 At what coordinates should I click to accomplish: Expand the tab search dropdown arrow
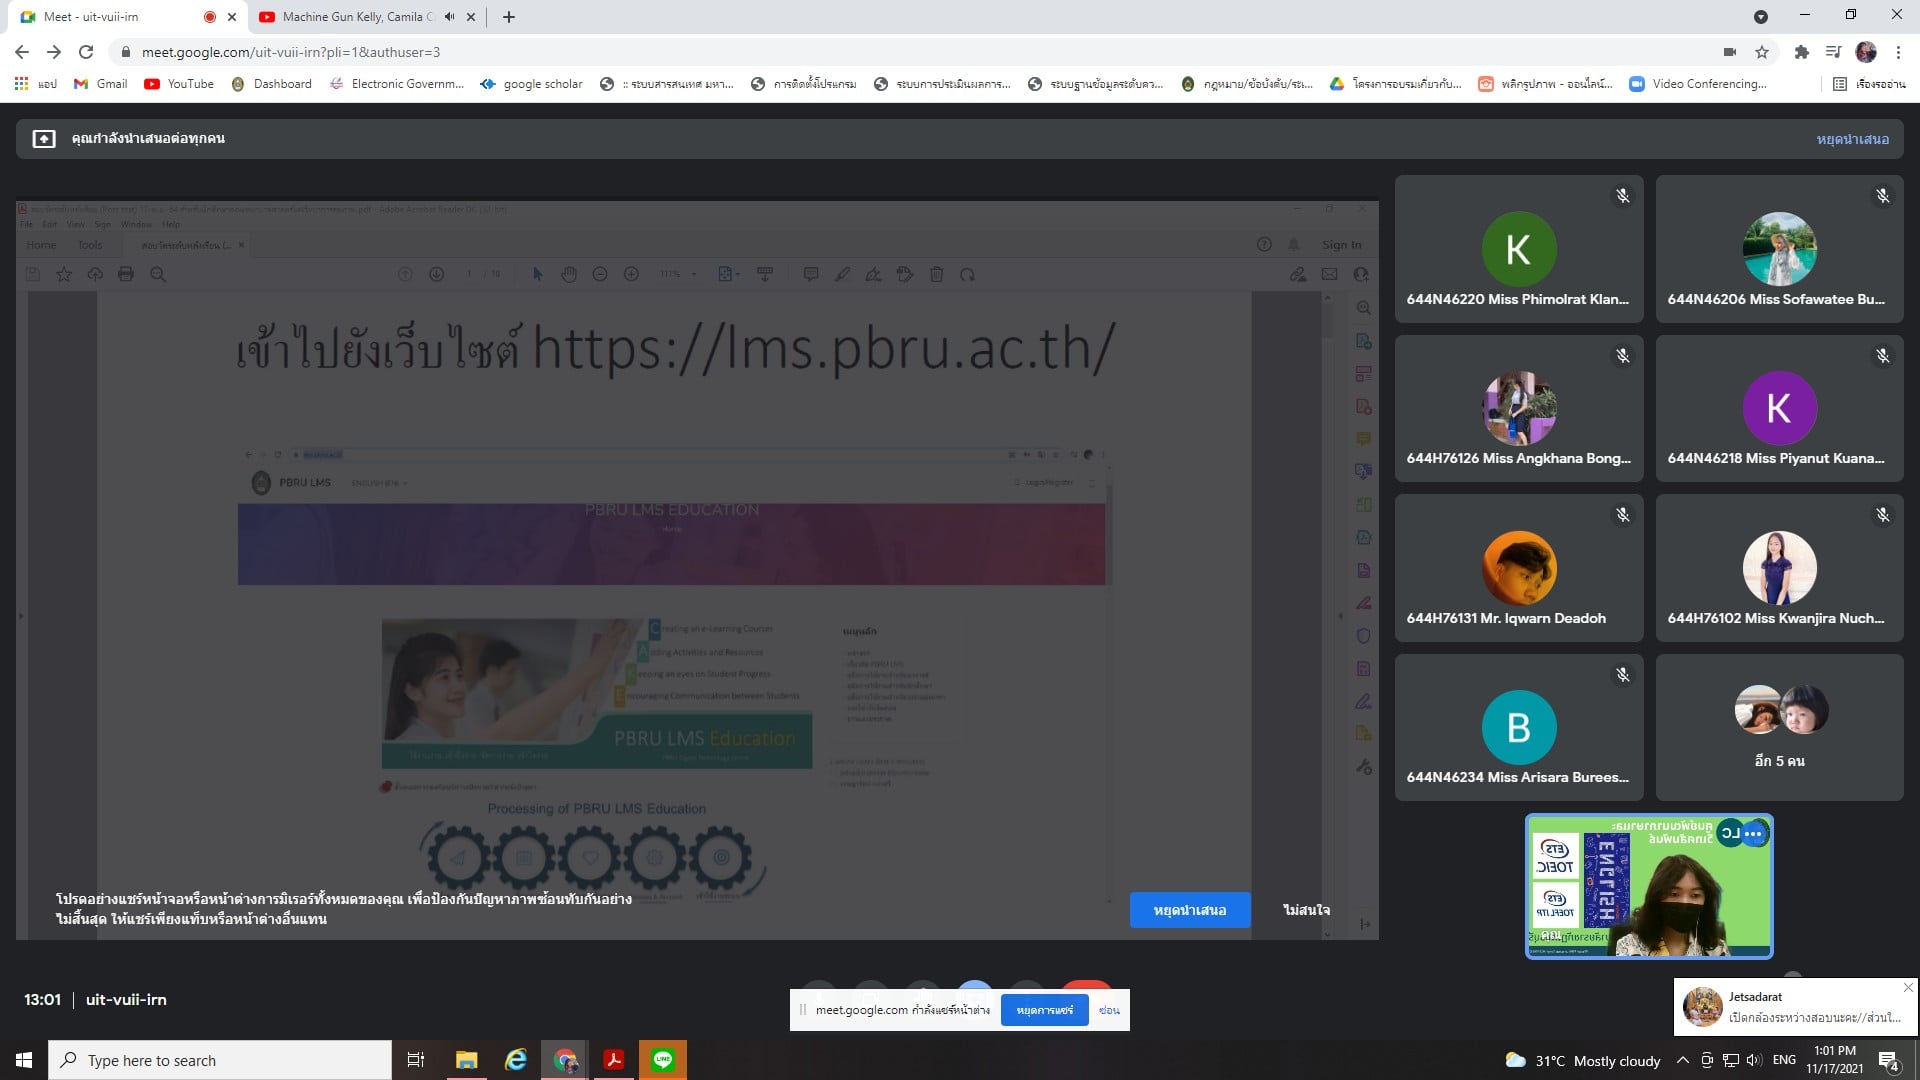click(x=1761, y=17)
